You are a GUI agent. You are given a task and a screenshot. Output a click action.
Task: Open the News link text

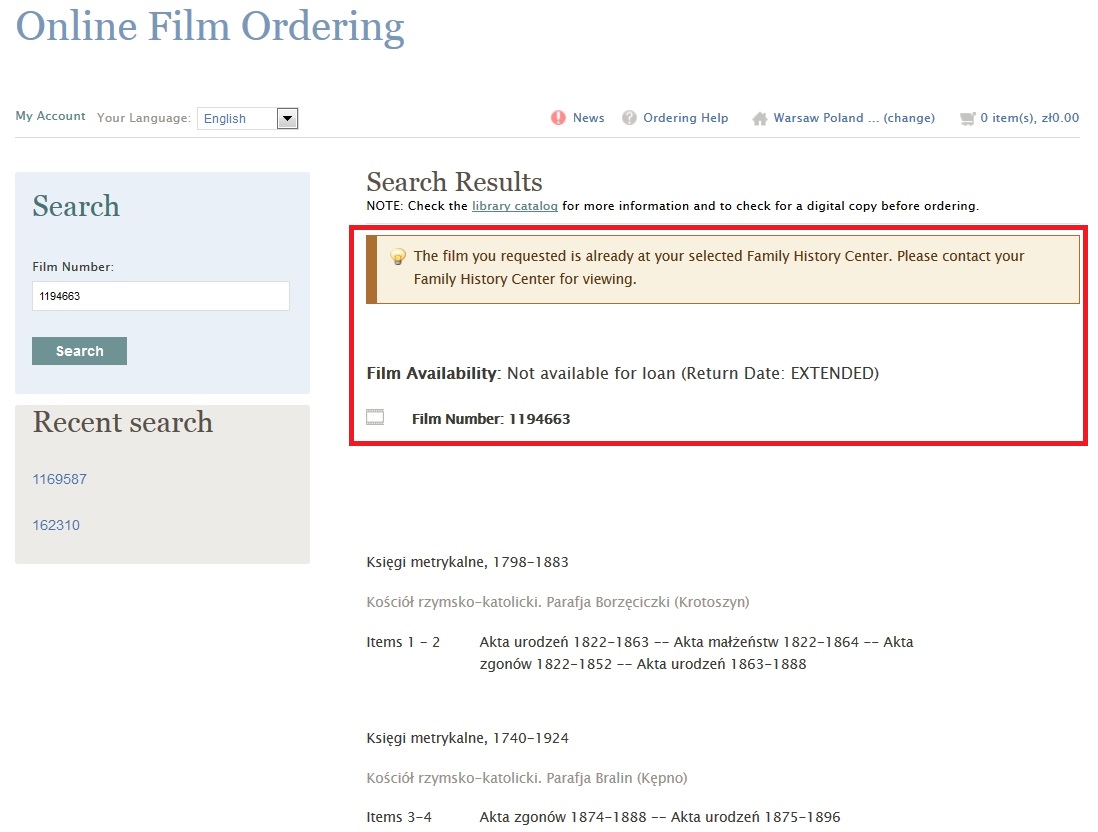pyautogui.click(x=588, y=118)
